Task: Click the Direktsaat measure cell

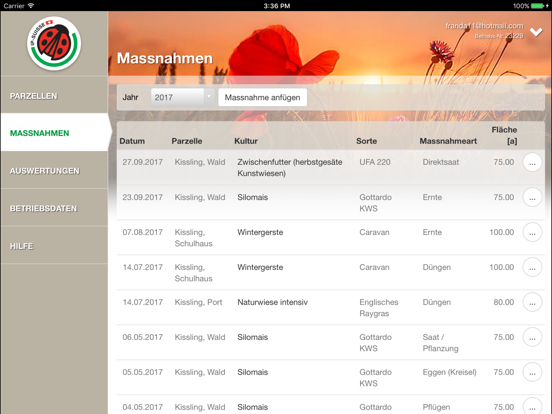Action: (441, 162)
